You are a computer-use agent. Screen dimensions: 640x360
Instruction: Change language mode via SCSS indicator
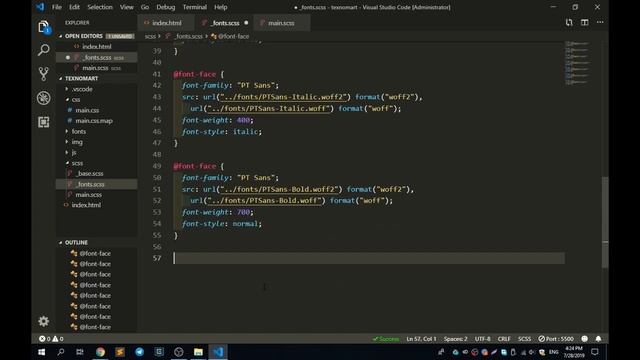click(x=524, y=339)
